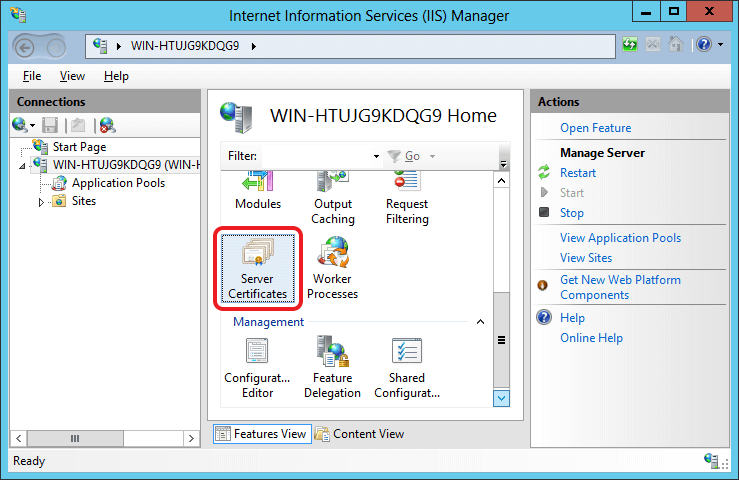Open the Shared Configuration feature
The image size is (739, 480).
407,368
